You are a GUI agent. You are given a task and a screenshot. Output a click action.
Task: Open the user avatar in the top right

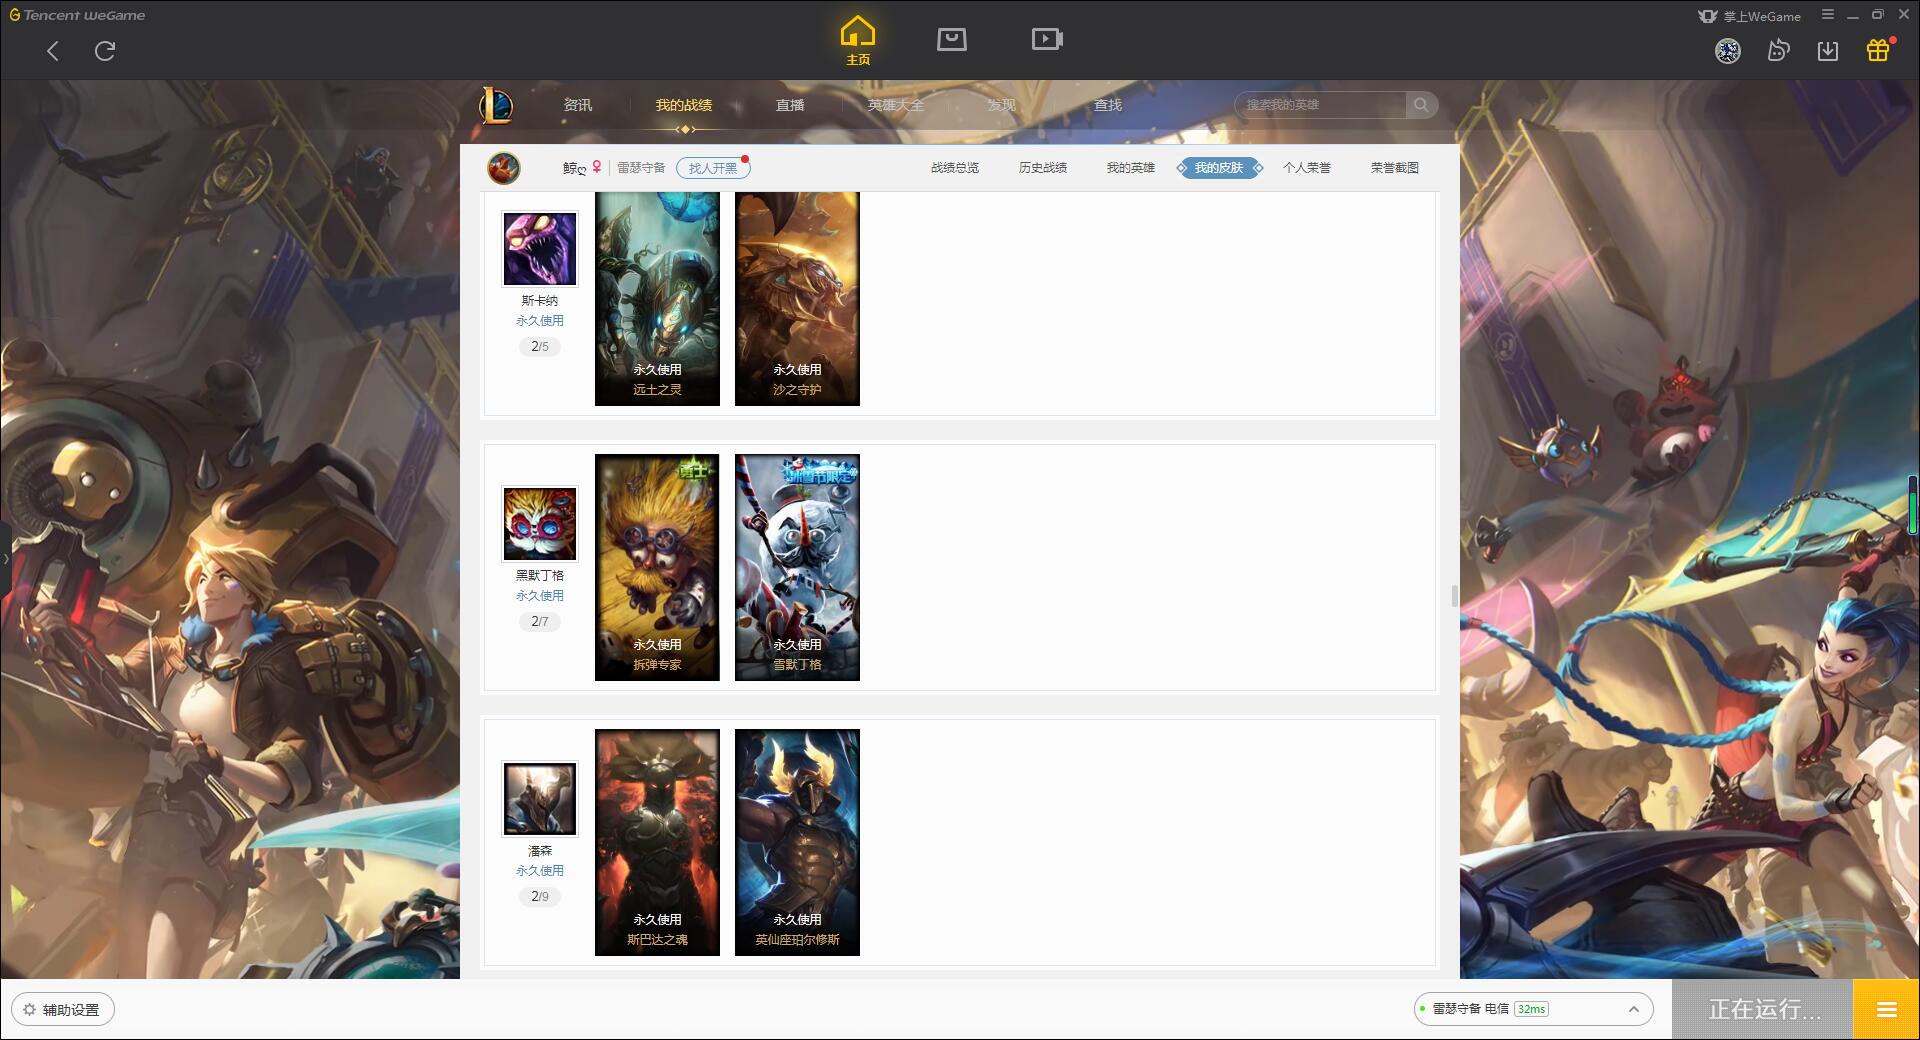pyautogui.click(x=1728, y=51)
